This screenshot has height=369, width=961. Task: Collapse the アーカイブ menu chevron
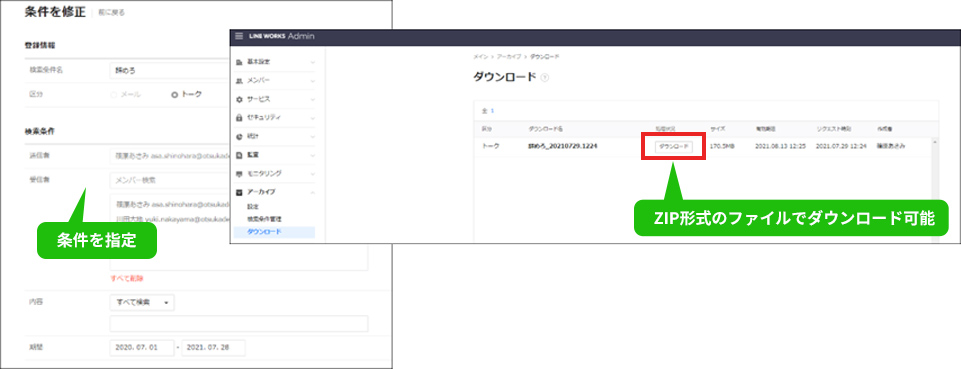pyautogui.click(x=313, y=192)
